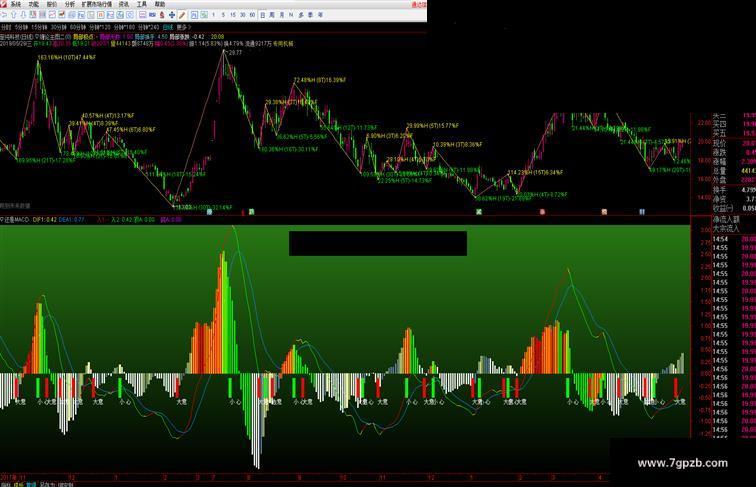This screenshot has width=756, height=487.
Task: Click the up arrow toolbar icon
Action: coord(14,15)
